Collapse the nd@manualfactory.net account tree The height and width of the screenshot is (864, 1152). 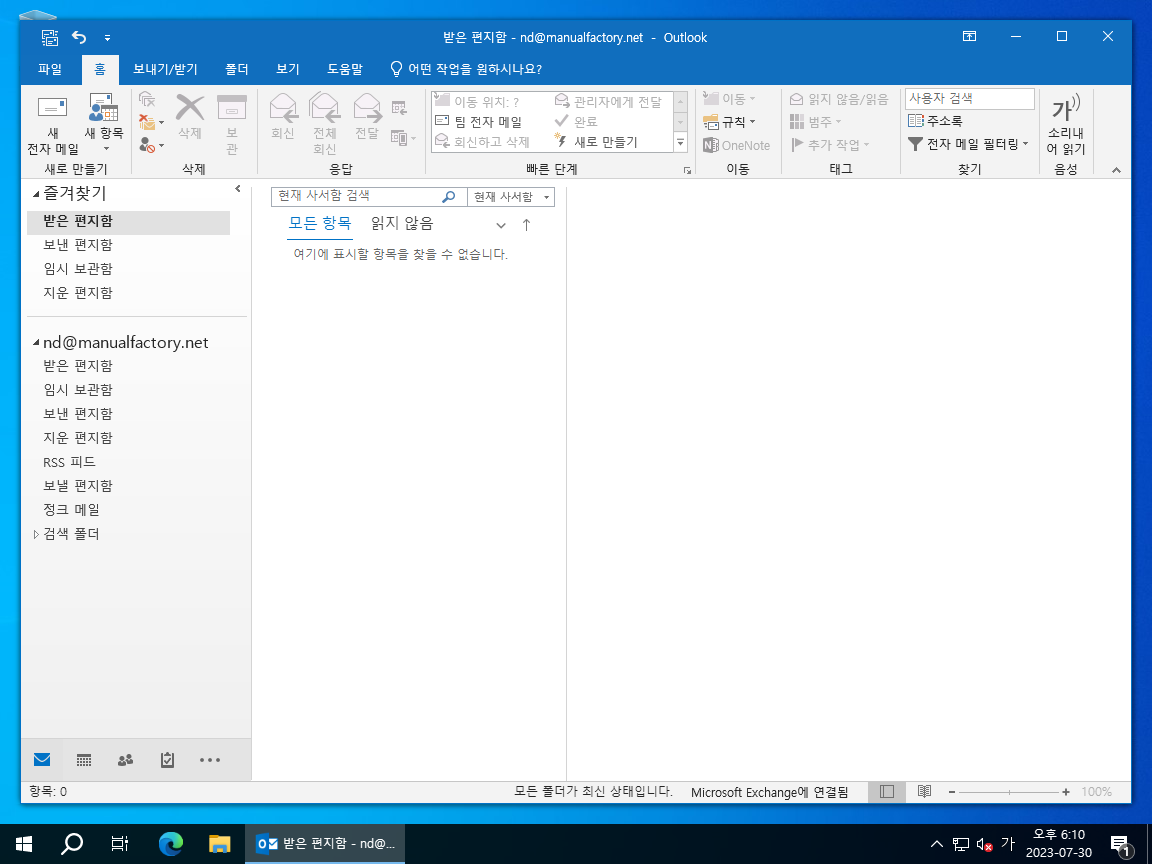point(35,343)
